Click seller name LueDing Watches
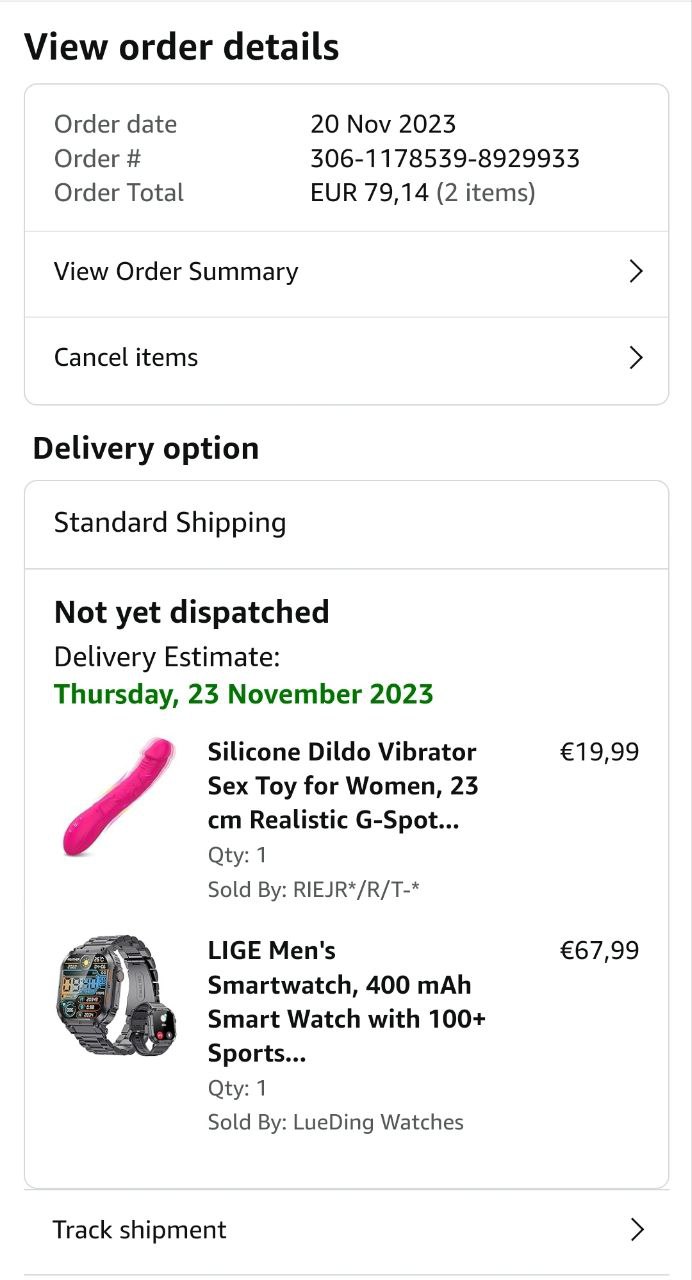The height and width of the screenshot is (1280, 692). point(378,1122)
